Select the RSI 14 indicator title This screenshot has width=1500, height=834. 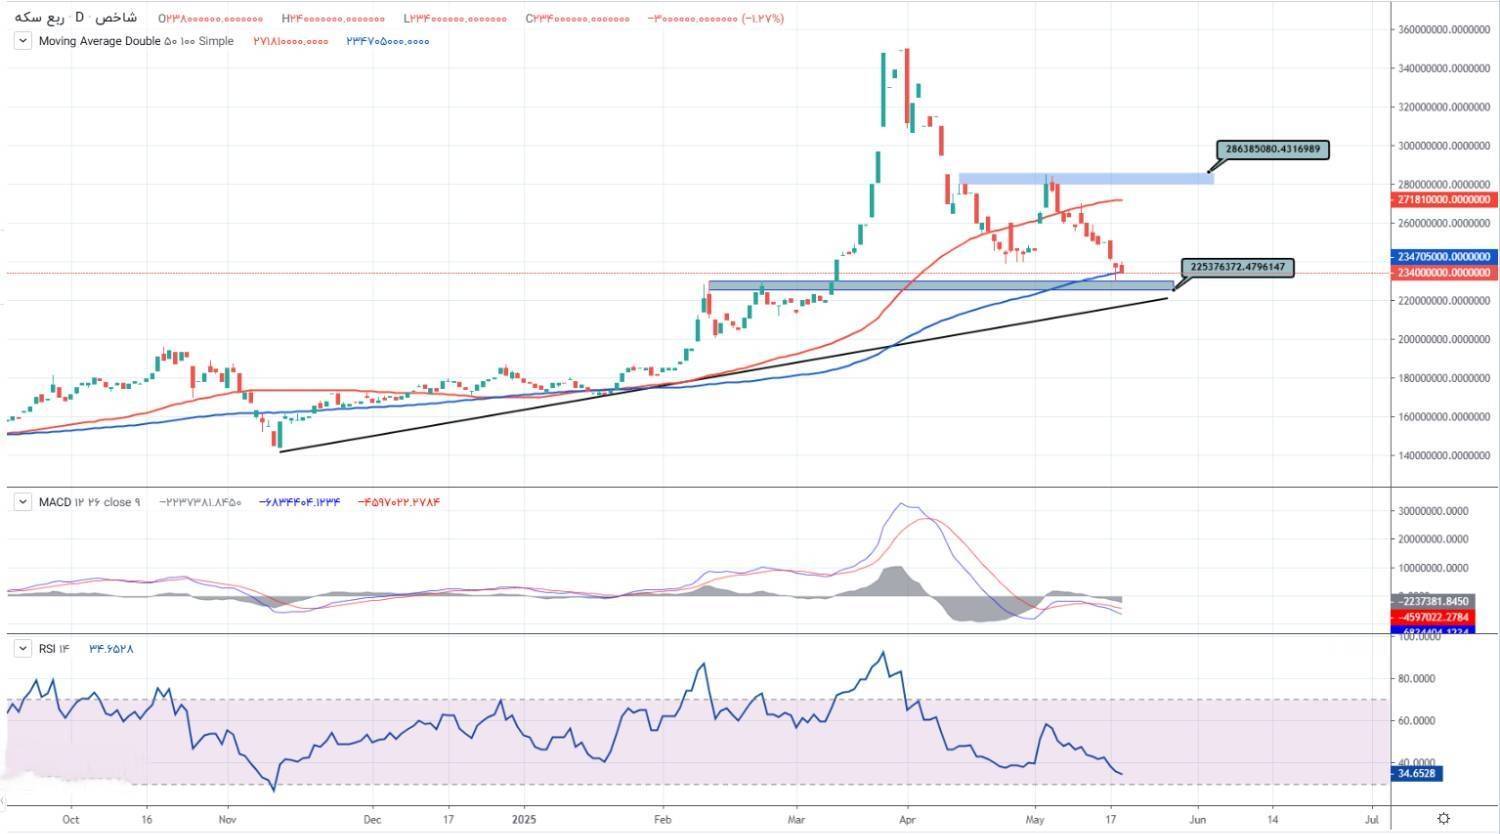pyautogui.click(x=54, y=649)
